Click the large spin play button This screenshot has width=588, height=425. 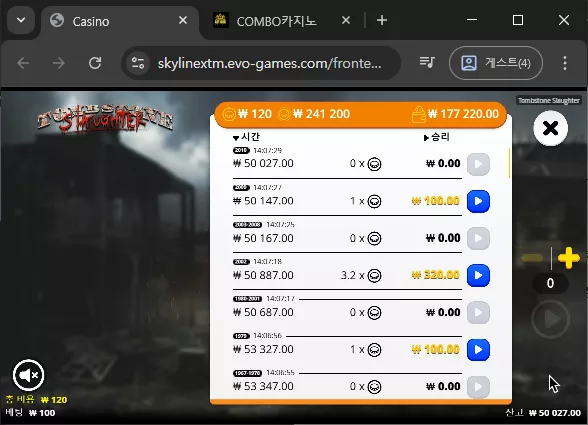click(x=550, y=319)
